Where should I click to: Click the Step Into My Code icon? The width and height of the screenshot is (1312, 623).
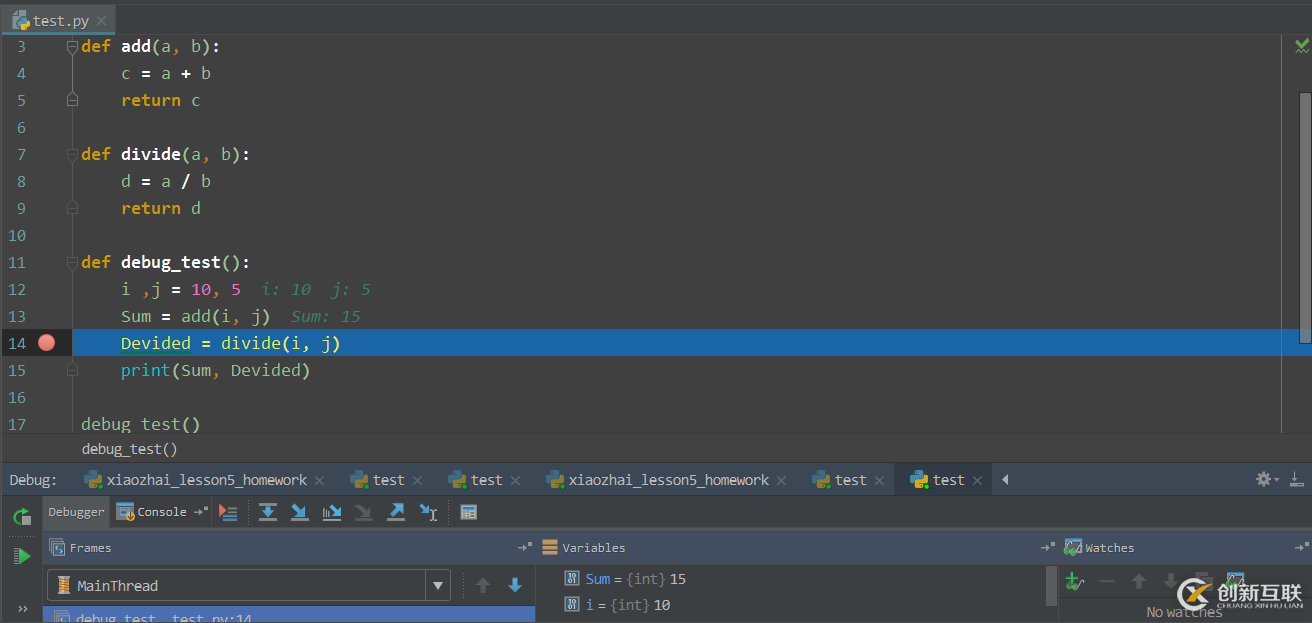point(332,512)
